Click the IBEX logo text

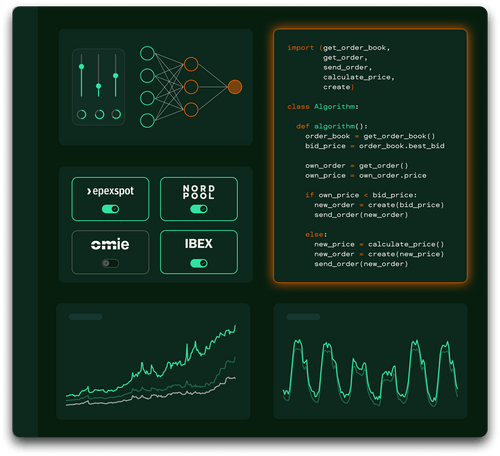click(199, 244)
